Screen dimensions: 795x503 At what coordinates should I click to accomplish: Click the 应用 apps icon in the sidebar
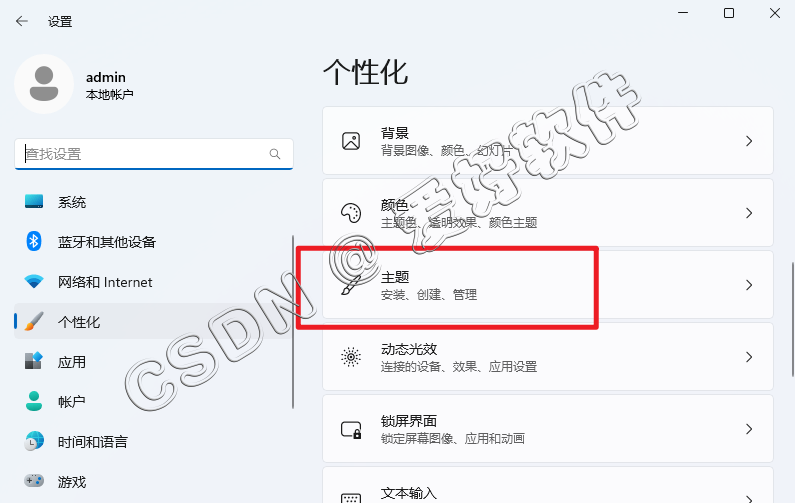(x=34, y=361)
